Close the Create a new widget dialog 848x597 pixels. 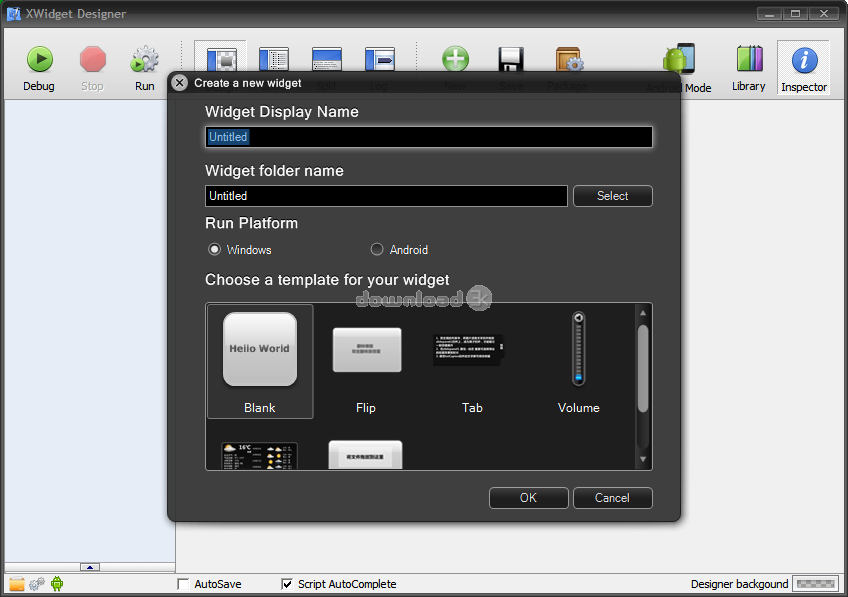point(180,83)
